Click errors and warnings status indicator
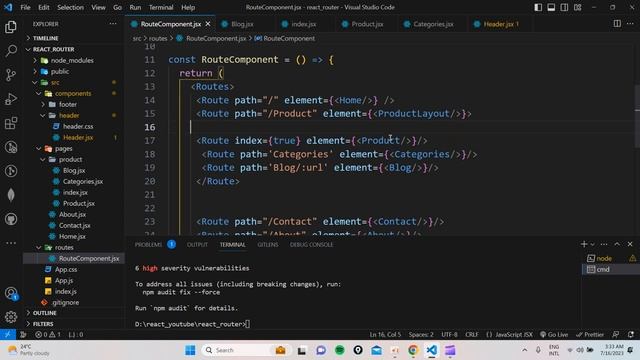Viewport: 640px width, 360px height. point(48,335)
